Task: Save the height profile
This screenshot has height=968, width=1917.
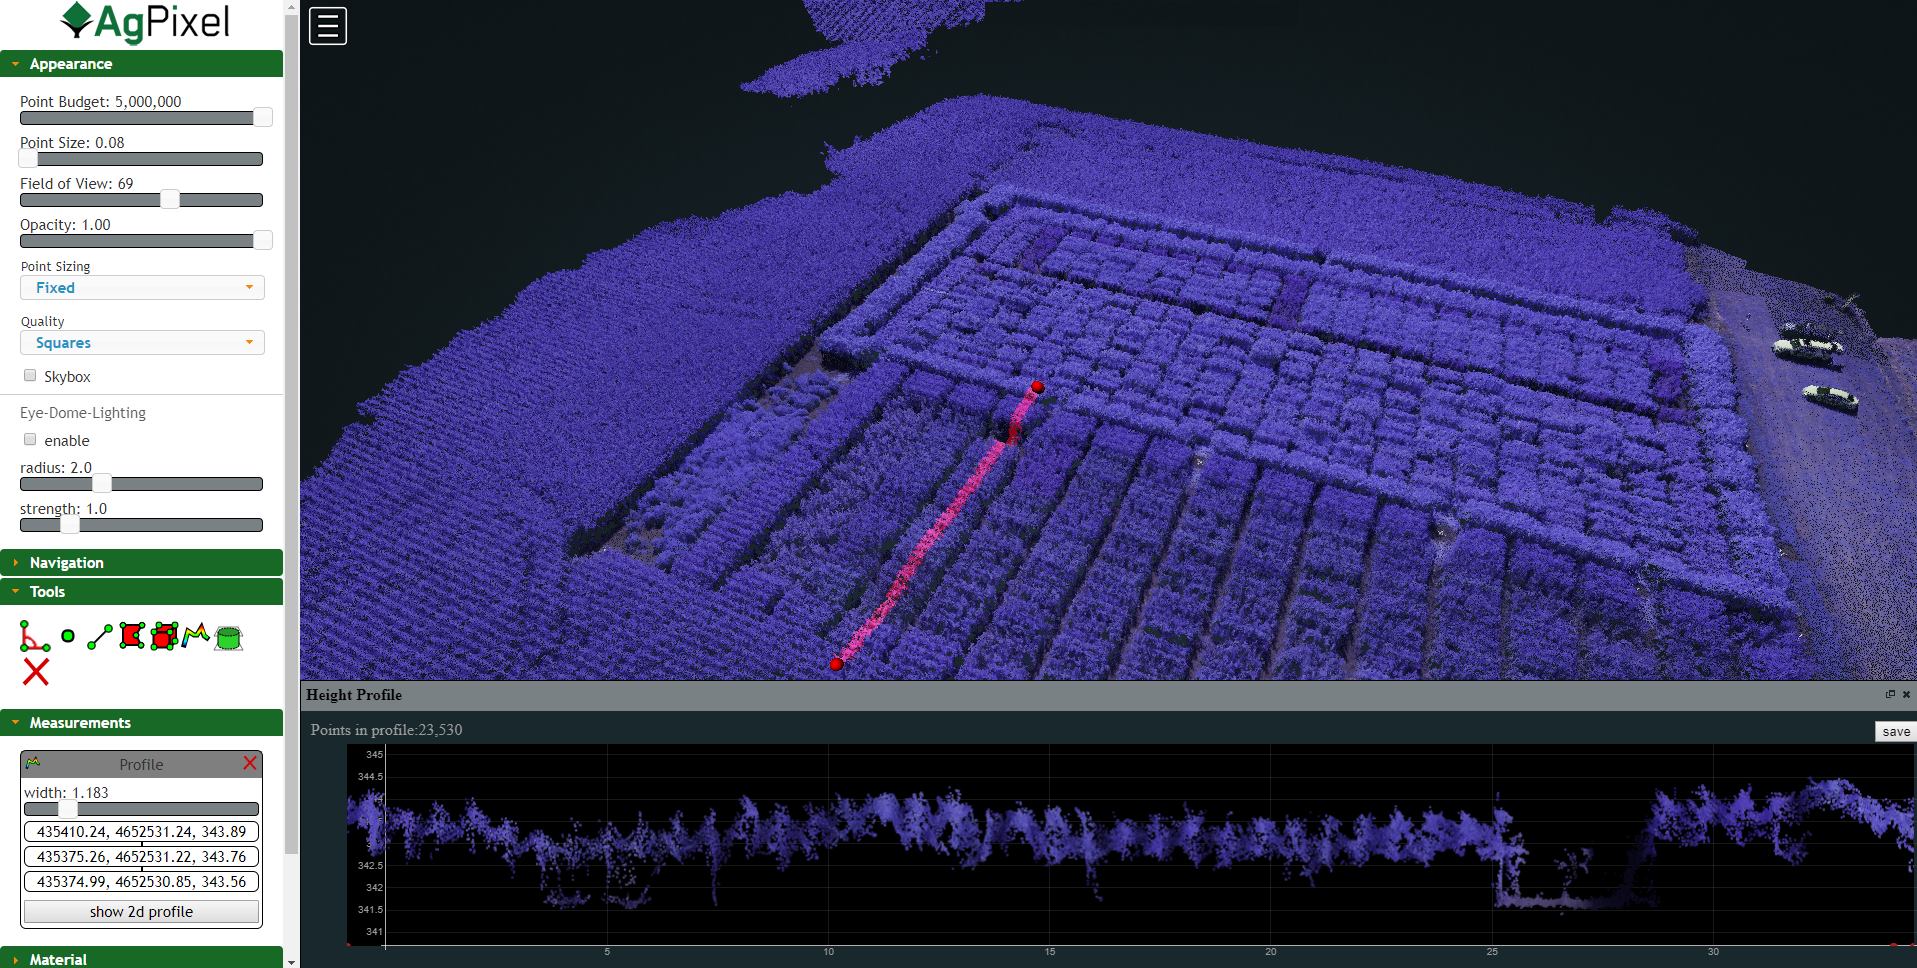Action: coord(1895,732)
